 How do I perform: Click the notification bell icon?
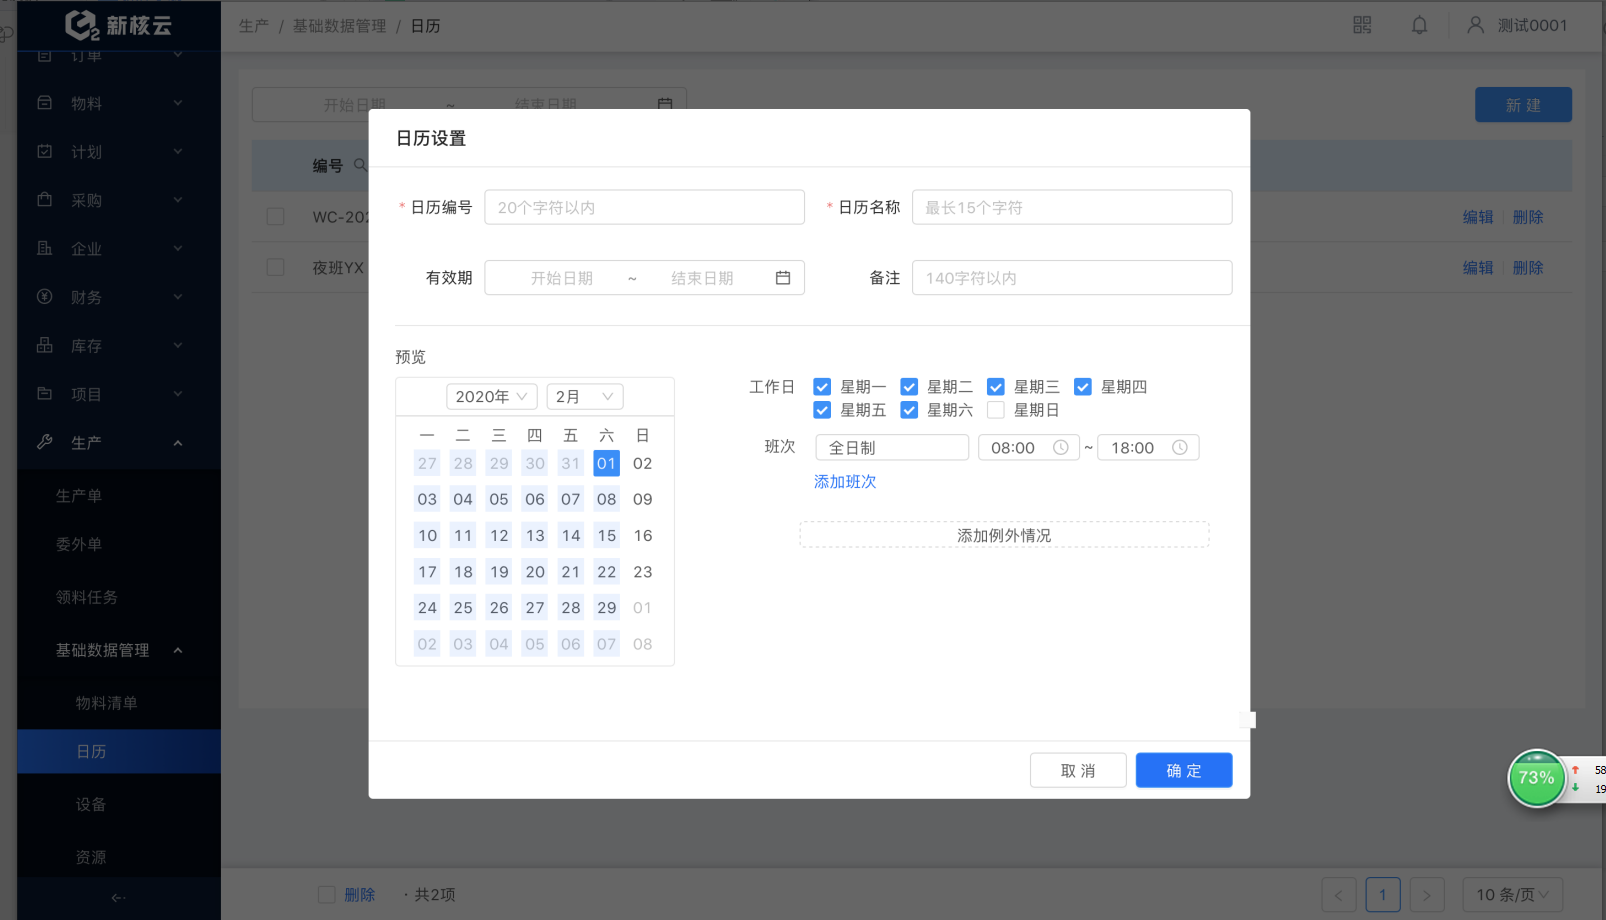pos(1419,25)
